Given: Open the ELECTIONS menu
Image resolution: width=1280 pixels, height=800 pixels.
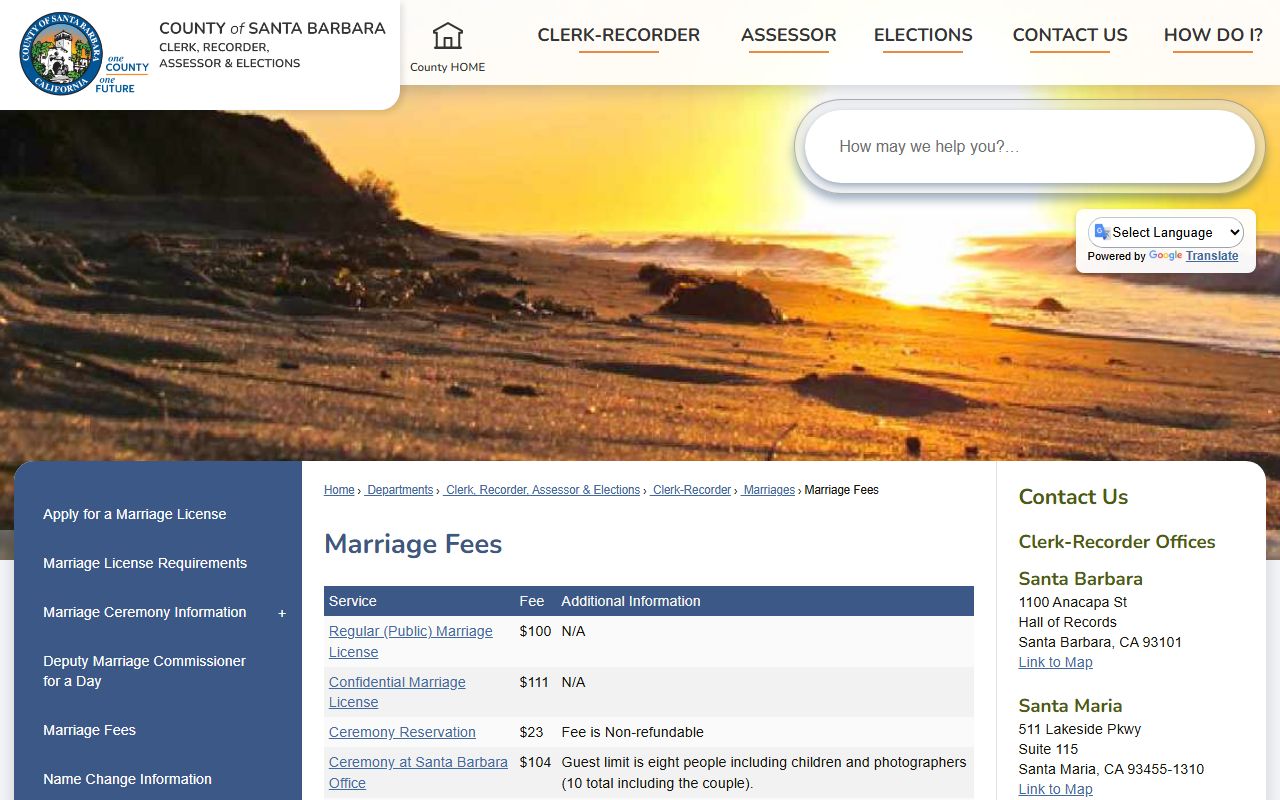Looking at the screenshot, I should (923, 35).
